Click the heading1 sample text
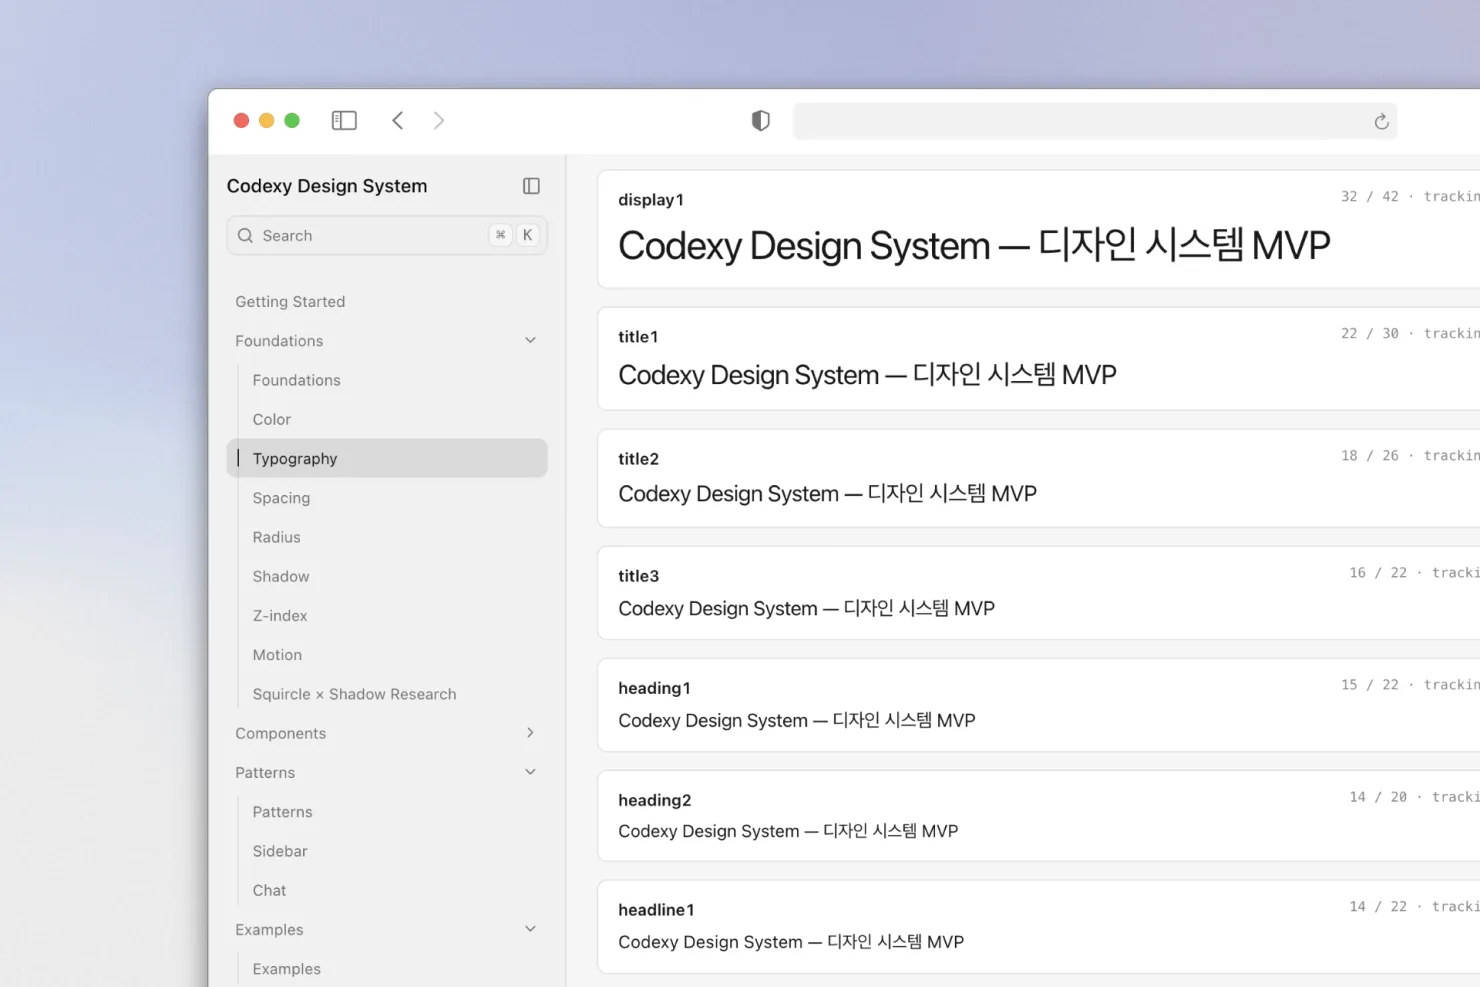 coord(796,721)
